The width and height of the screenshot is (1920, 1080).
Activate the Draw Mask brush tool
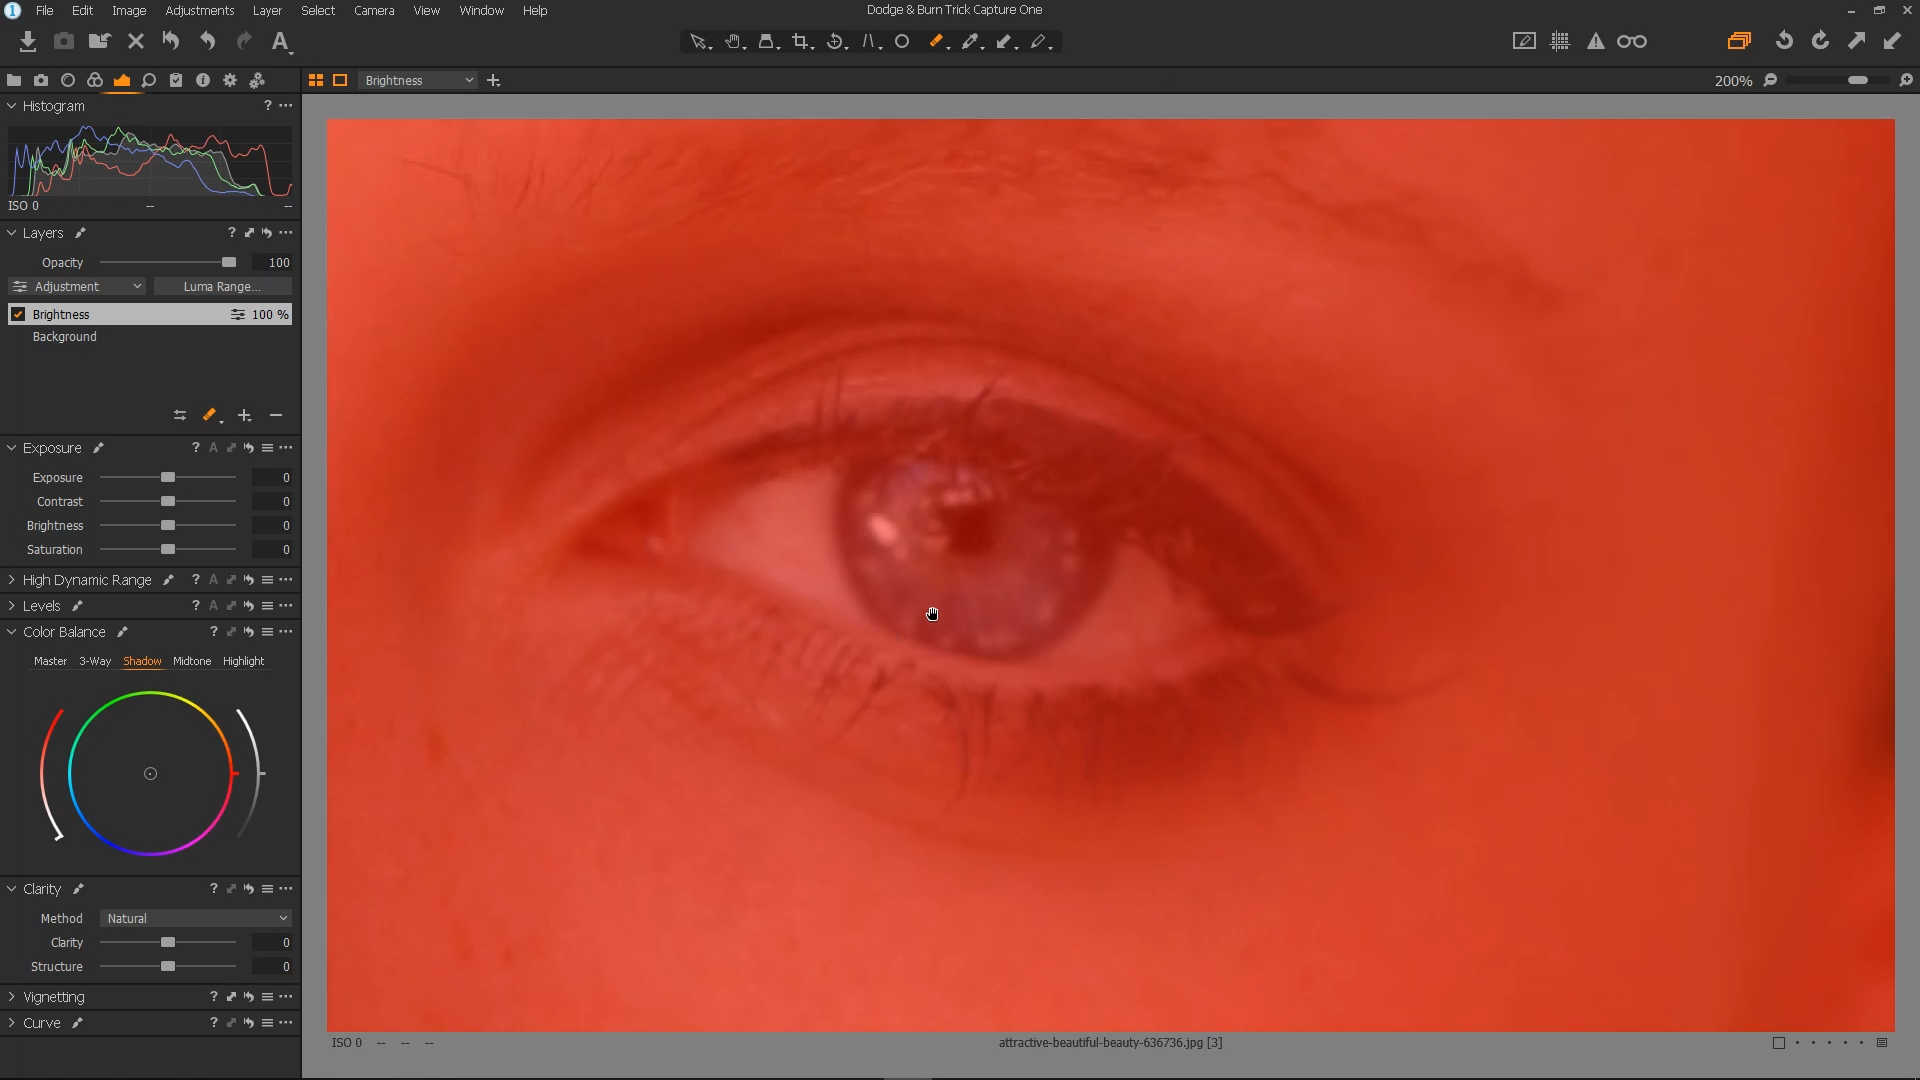[936, 41]
